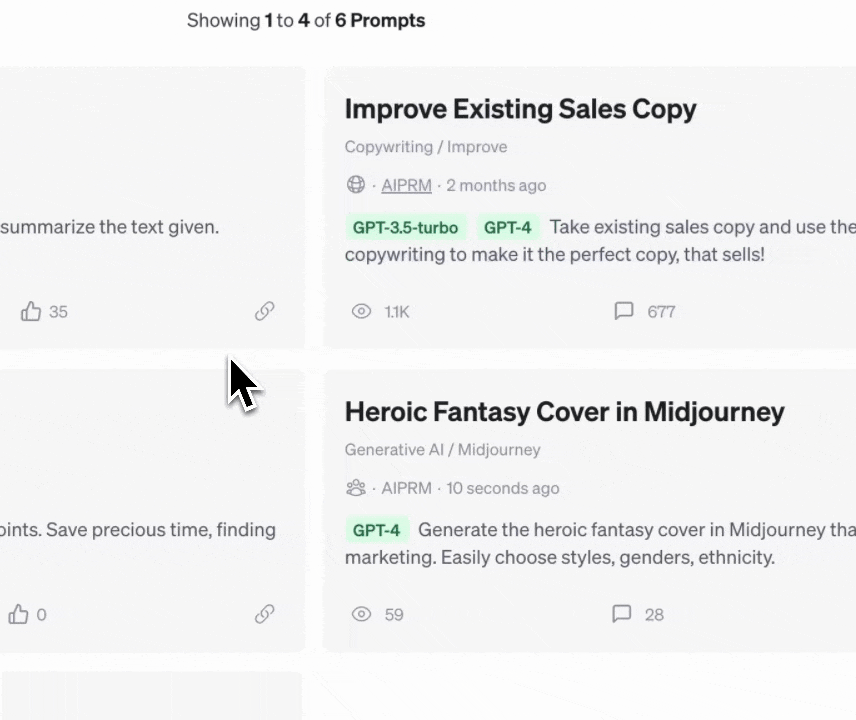Click the people group icon on Heroic Fantasy card
Screen dimensions: 856x720
(x=355, y=488)
